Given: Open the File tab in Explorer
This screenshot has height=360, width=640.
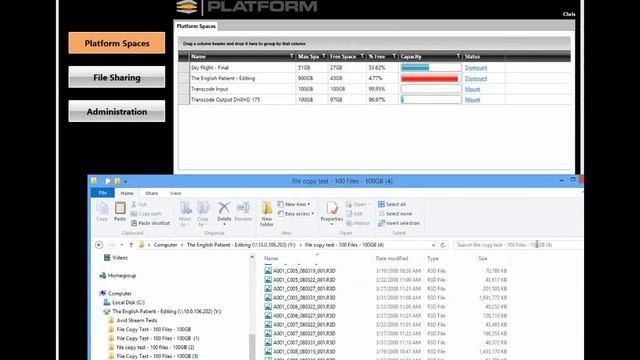Looking at the screenshot, I should pos(102,193).
